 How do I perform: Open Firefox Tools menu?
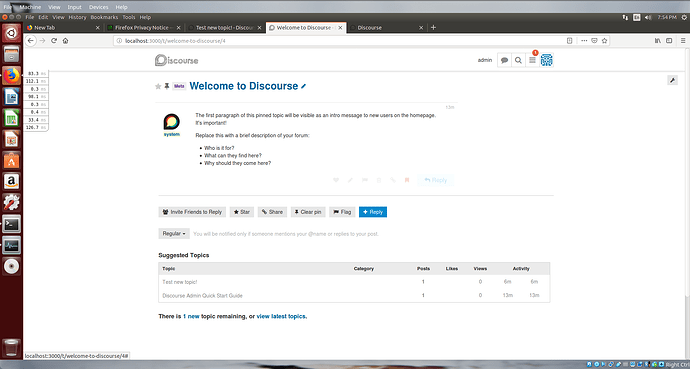[129, 17]
